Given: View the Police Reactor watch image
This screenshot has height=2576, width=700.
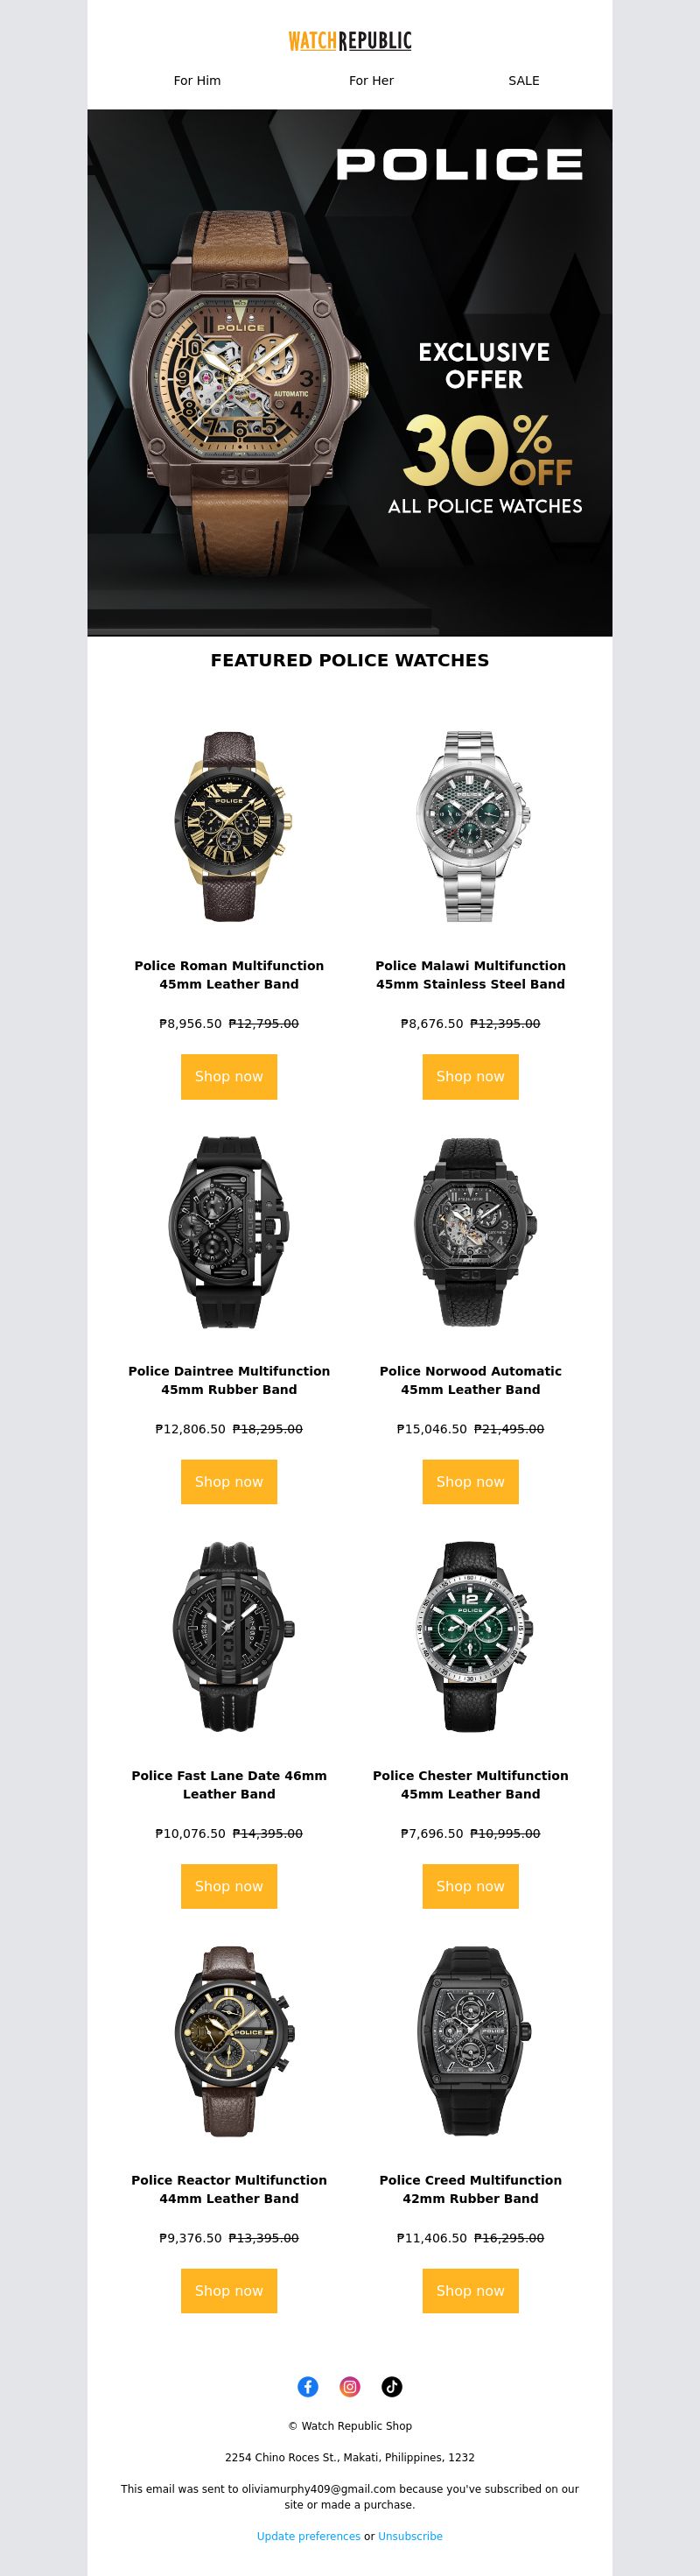Looking at the screenshot, I should coord(229,2041).
